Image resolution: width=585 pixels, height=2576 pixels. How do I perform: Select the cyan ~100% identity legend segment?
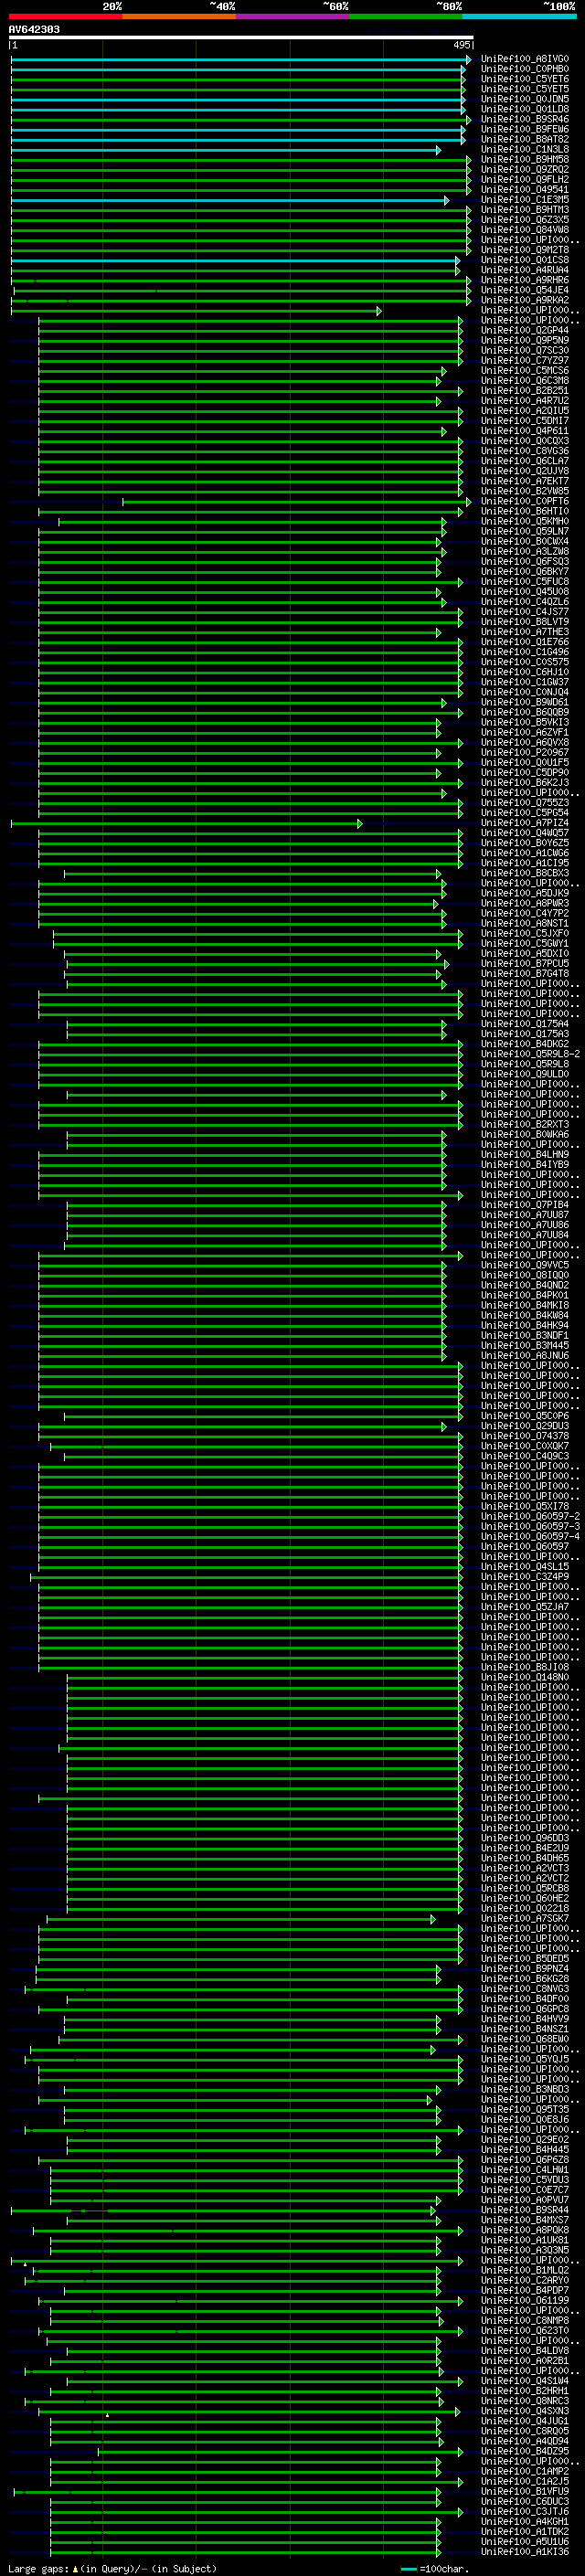pos(520,16)
